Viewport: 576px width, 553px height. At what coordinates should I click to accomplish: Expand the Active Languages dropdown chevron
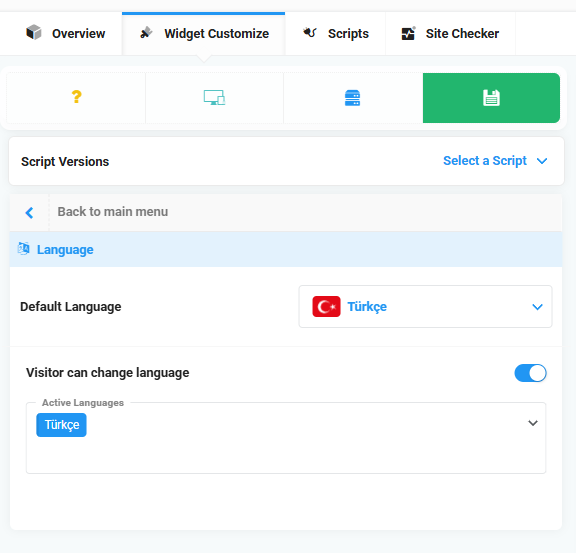coord(533,423)
